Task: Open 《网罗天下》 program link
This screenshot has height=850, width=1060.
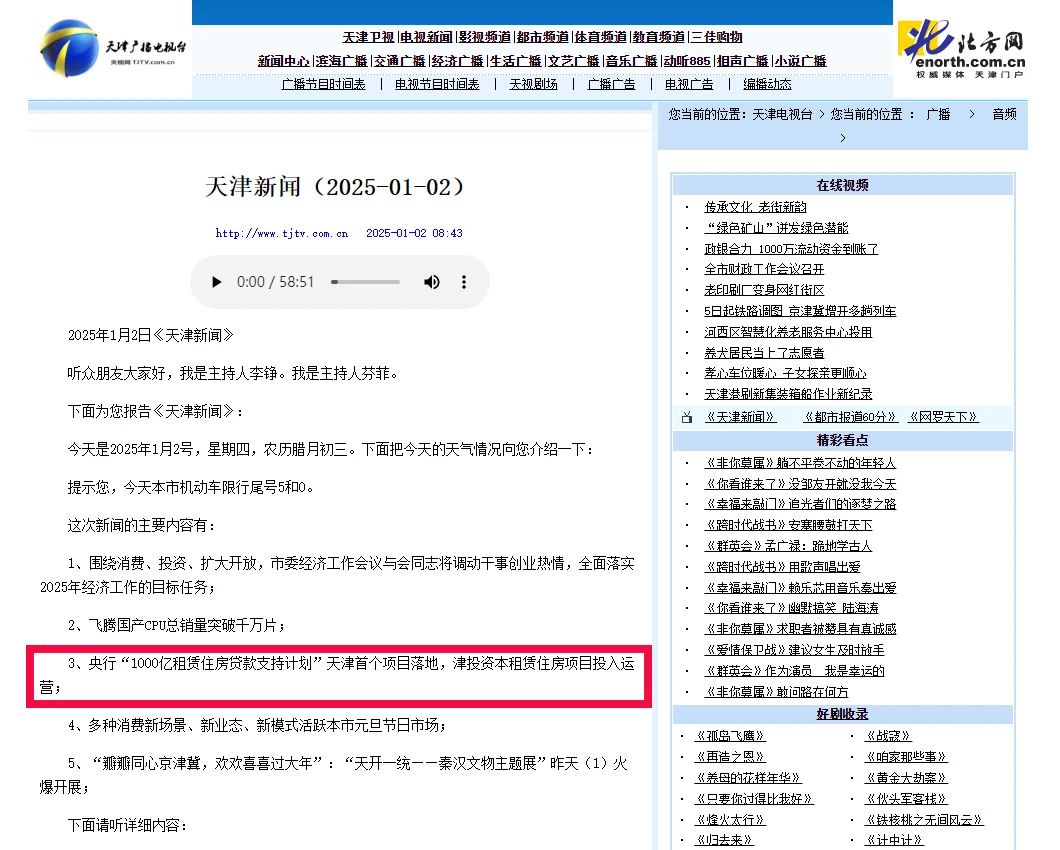Action: point(943,417)
